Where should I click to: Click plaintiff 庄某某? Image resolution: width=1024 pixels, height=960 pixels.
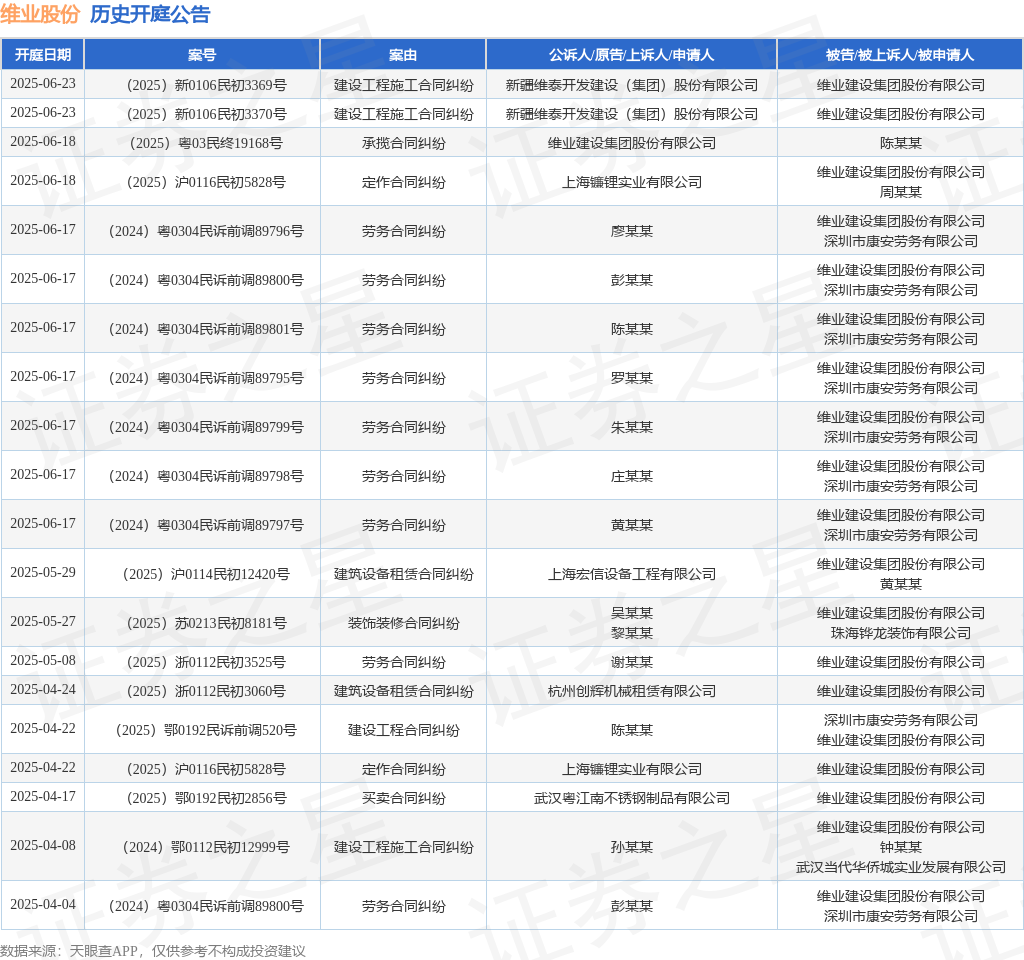coord(632,476)
